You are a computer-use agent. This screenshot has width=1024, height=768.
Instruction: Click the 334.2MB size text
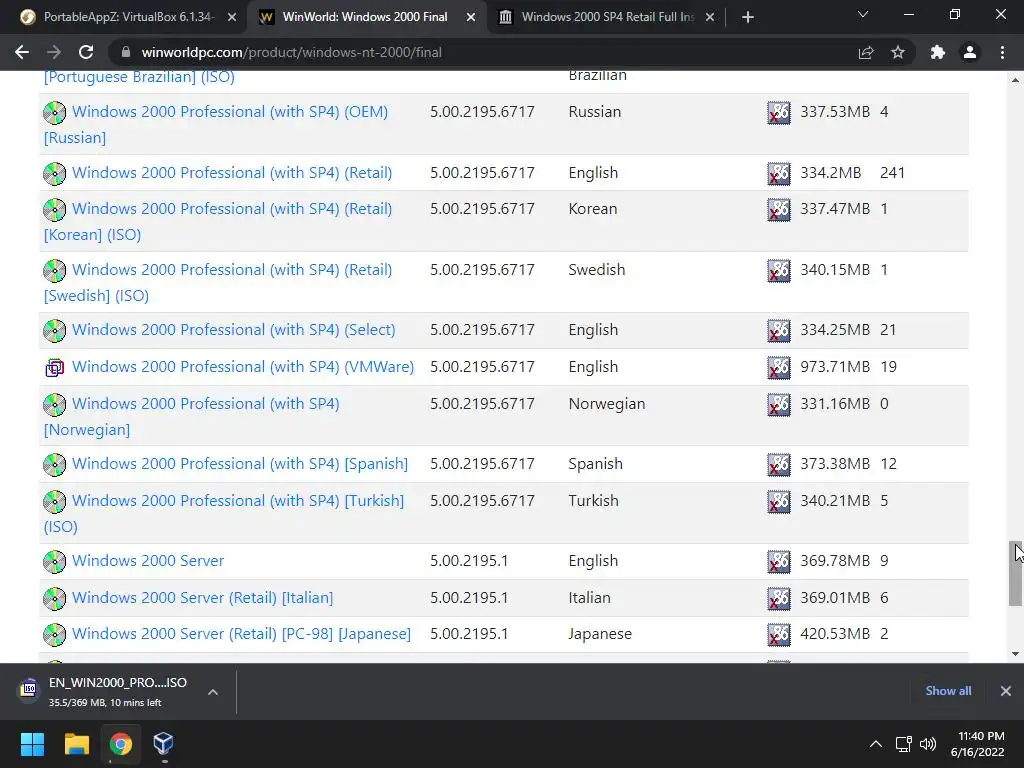pyautogui.click(x=830, y=172)
